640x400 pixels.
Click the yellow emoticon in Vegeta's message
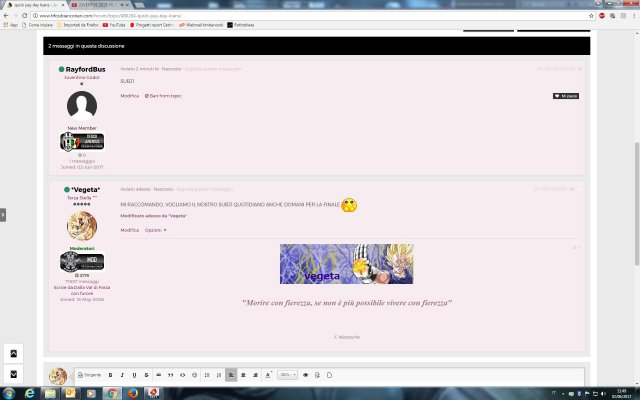349,205
